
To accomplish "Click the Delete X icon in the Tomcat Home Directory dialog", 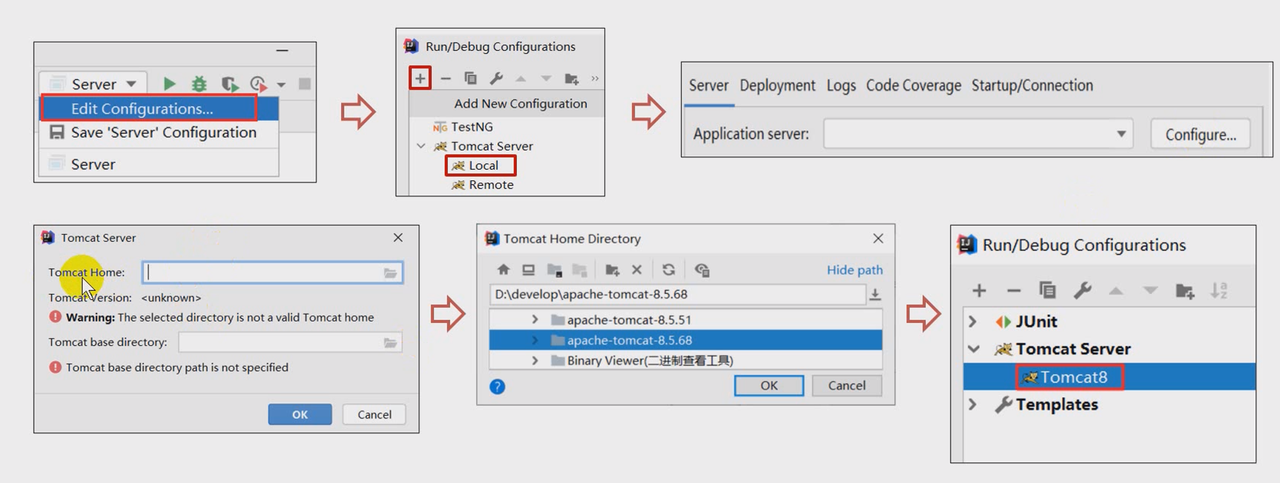I will (x=637, y=270).
